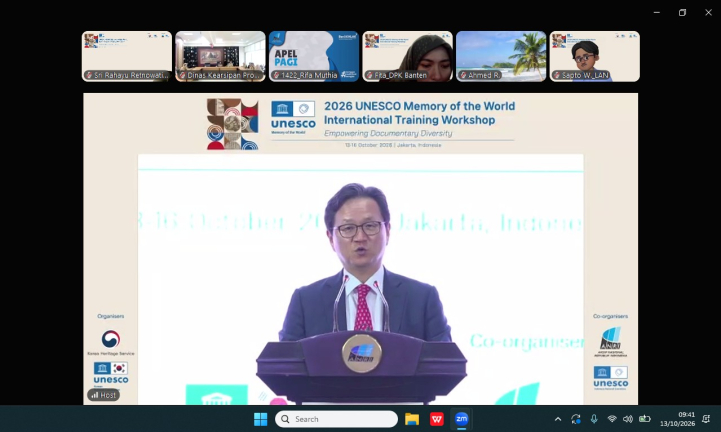Show hidden system tray icons
721x432 pixels.
coord(558,419)
